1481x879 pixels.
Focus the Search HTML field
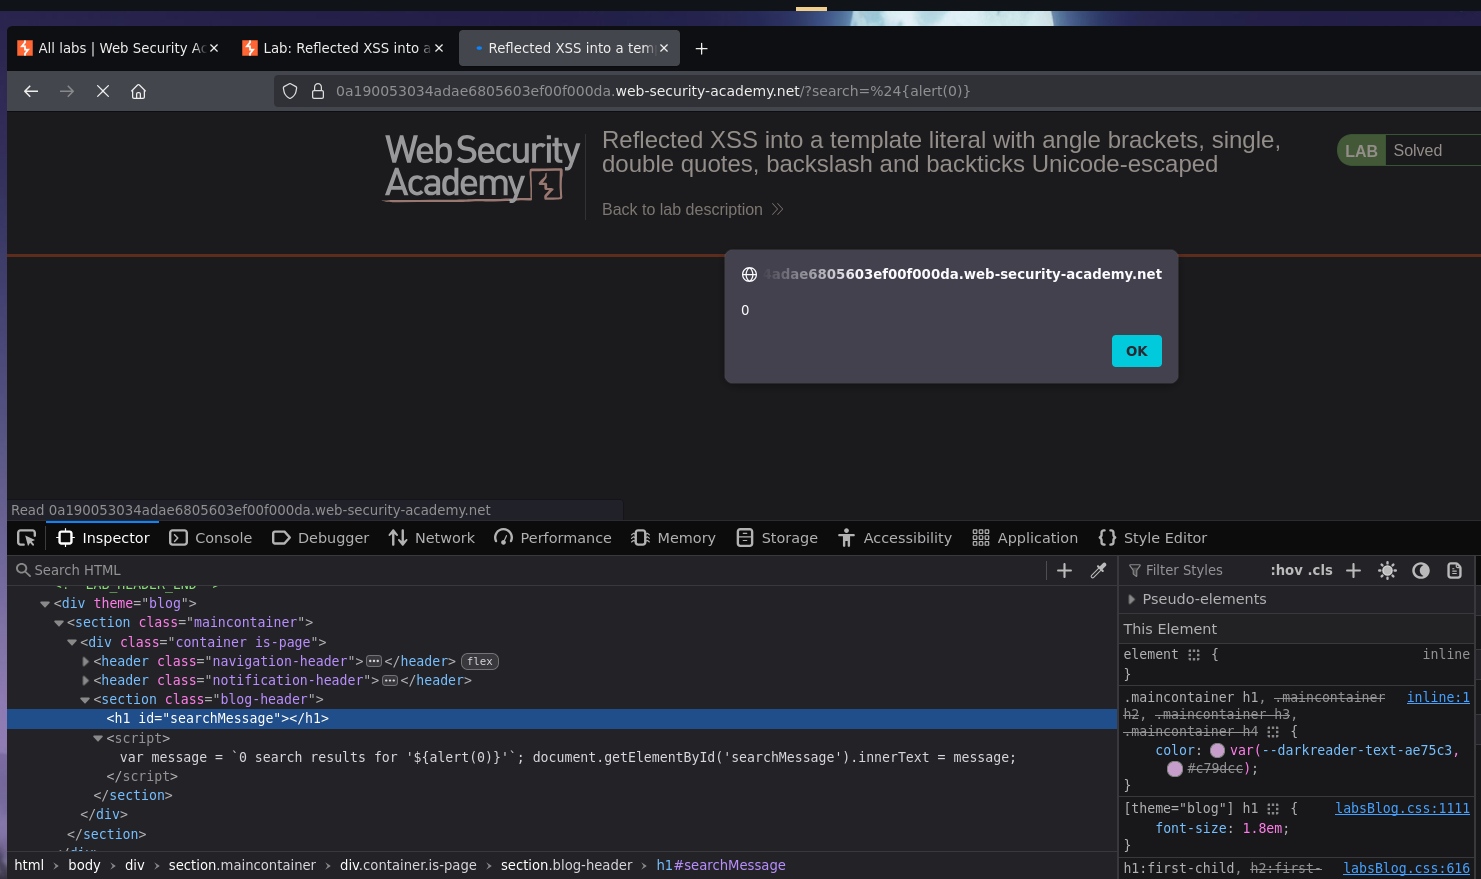528,570
